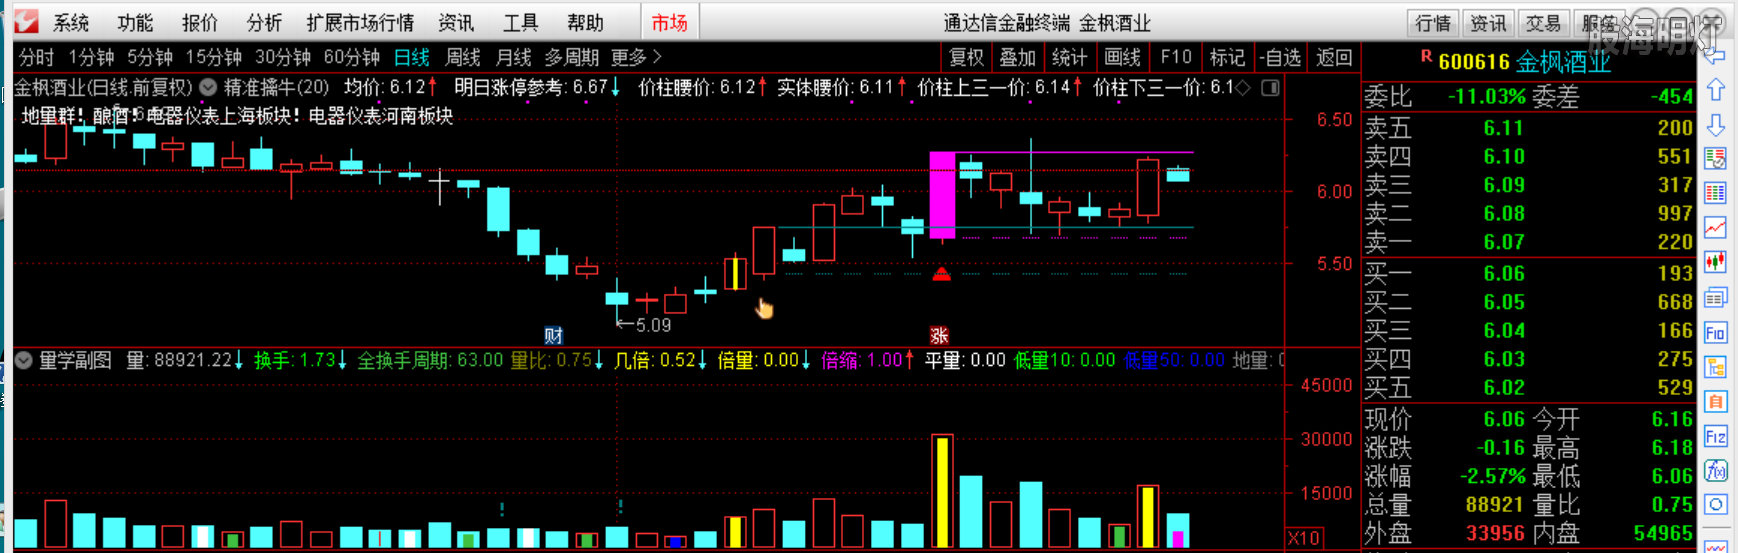The width and height of the screenshot is (1738, 553).
Task: Open the 功能 menu
Action: (135, 22)
